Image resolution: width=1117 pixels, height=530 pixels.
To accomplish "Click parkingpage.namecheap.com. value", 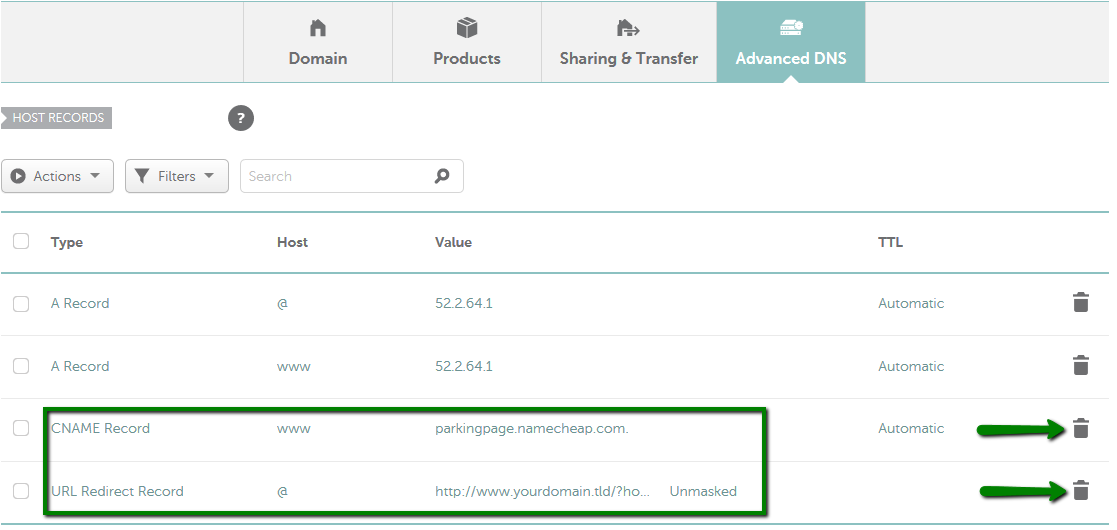I will click(531, 428).
